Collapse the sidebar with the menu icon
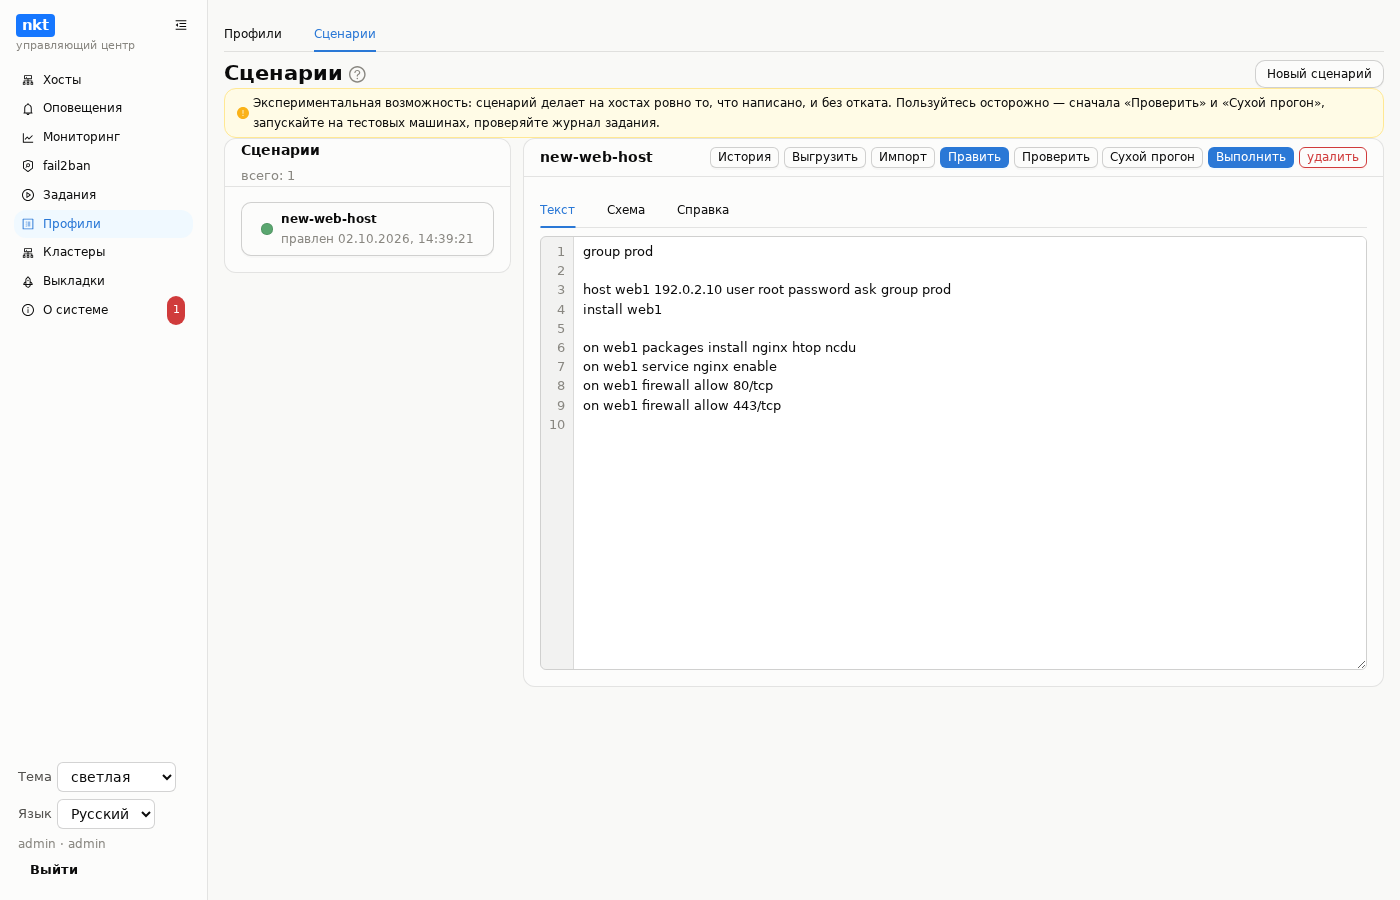1400x900 pixels. click(181, 25)
